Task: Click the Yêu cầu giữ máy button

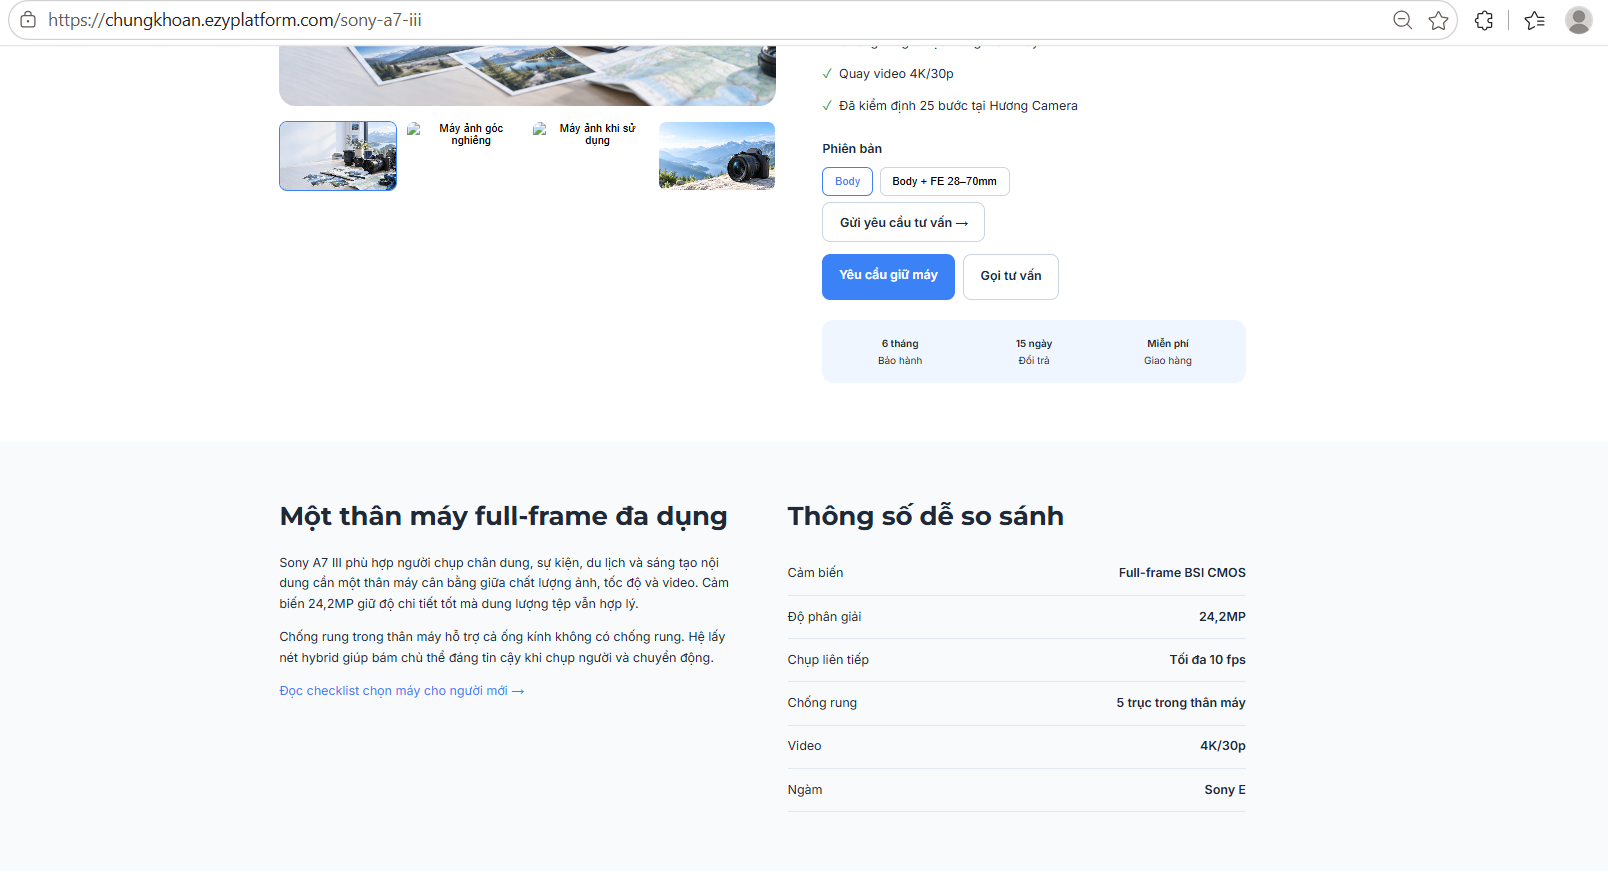Action: pyautogui.click(x=888, y=276)
